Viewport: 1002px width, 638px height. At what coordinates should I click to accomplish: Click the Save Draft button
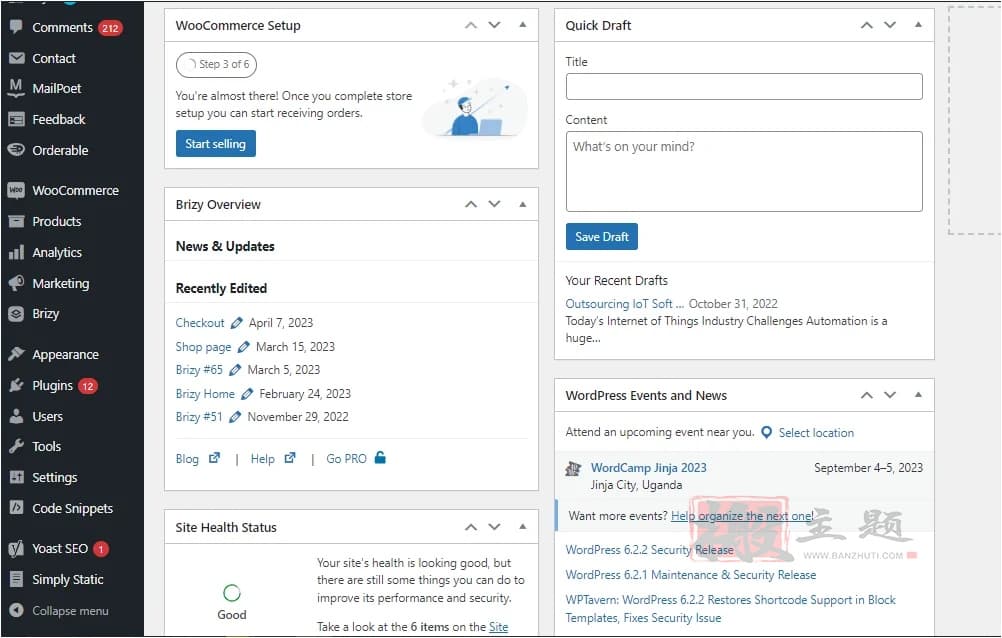point(601,237)
